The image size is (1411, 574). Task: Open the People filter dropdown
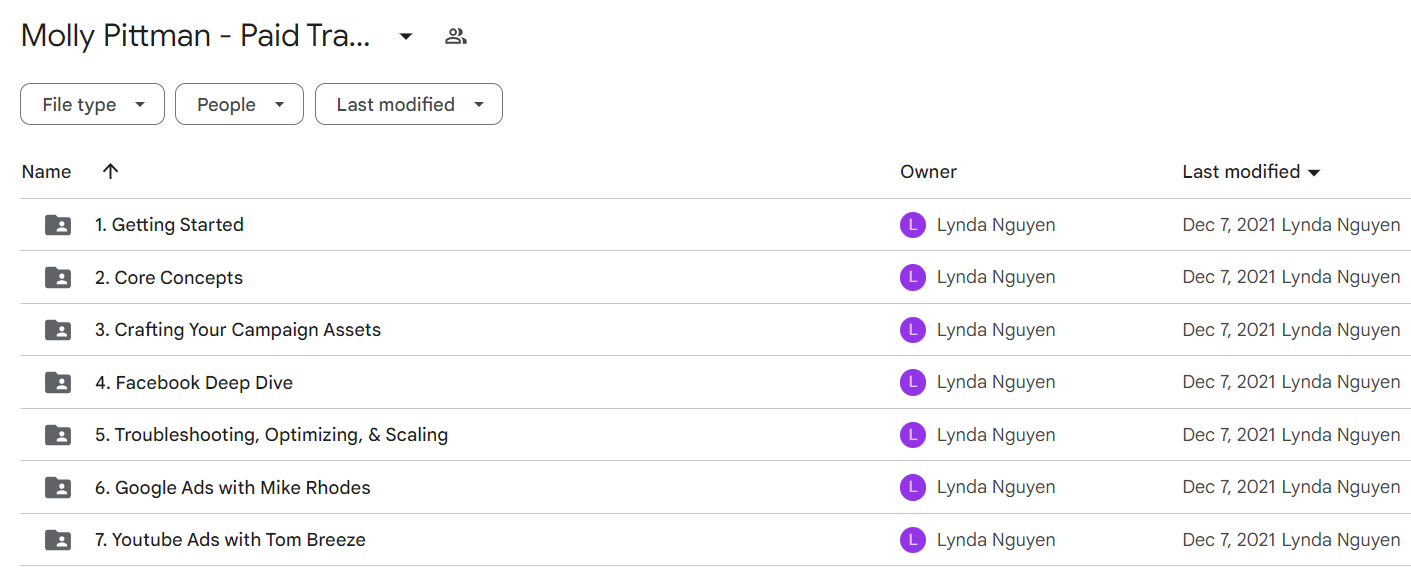tap(239, 104)
